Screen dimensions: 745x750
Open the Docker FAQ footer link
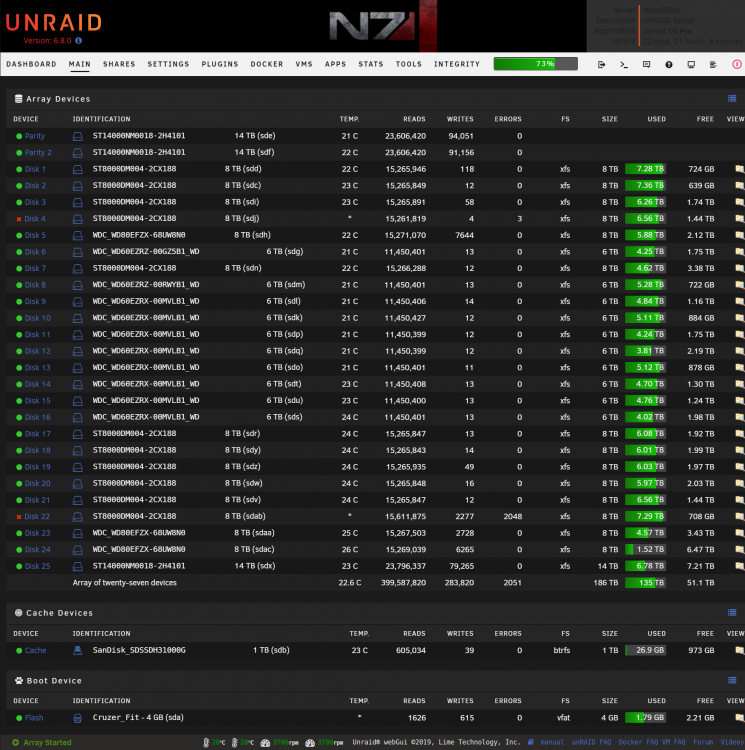(637, 742)
